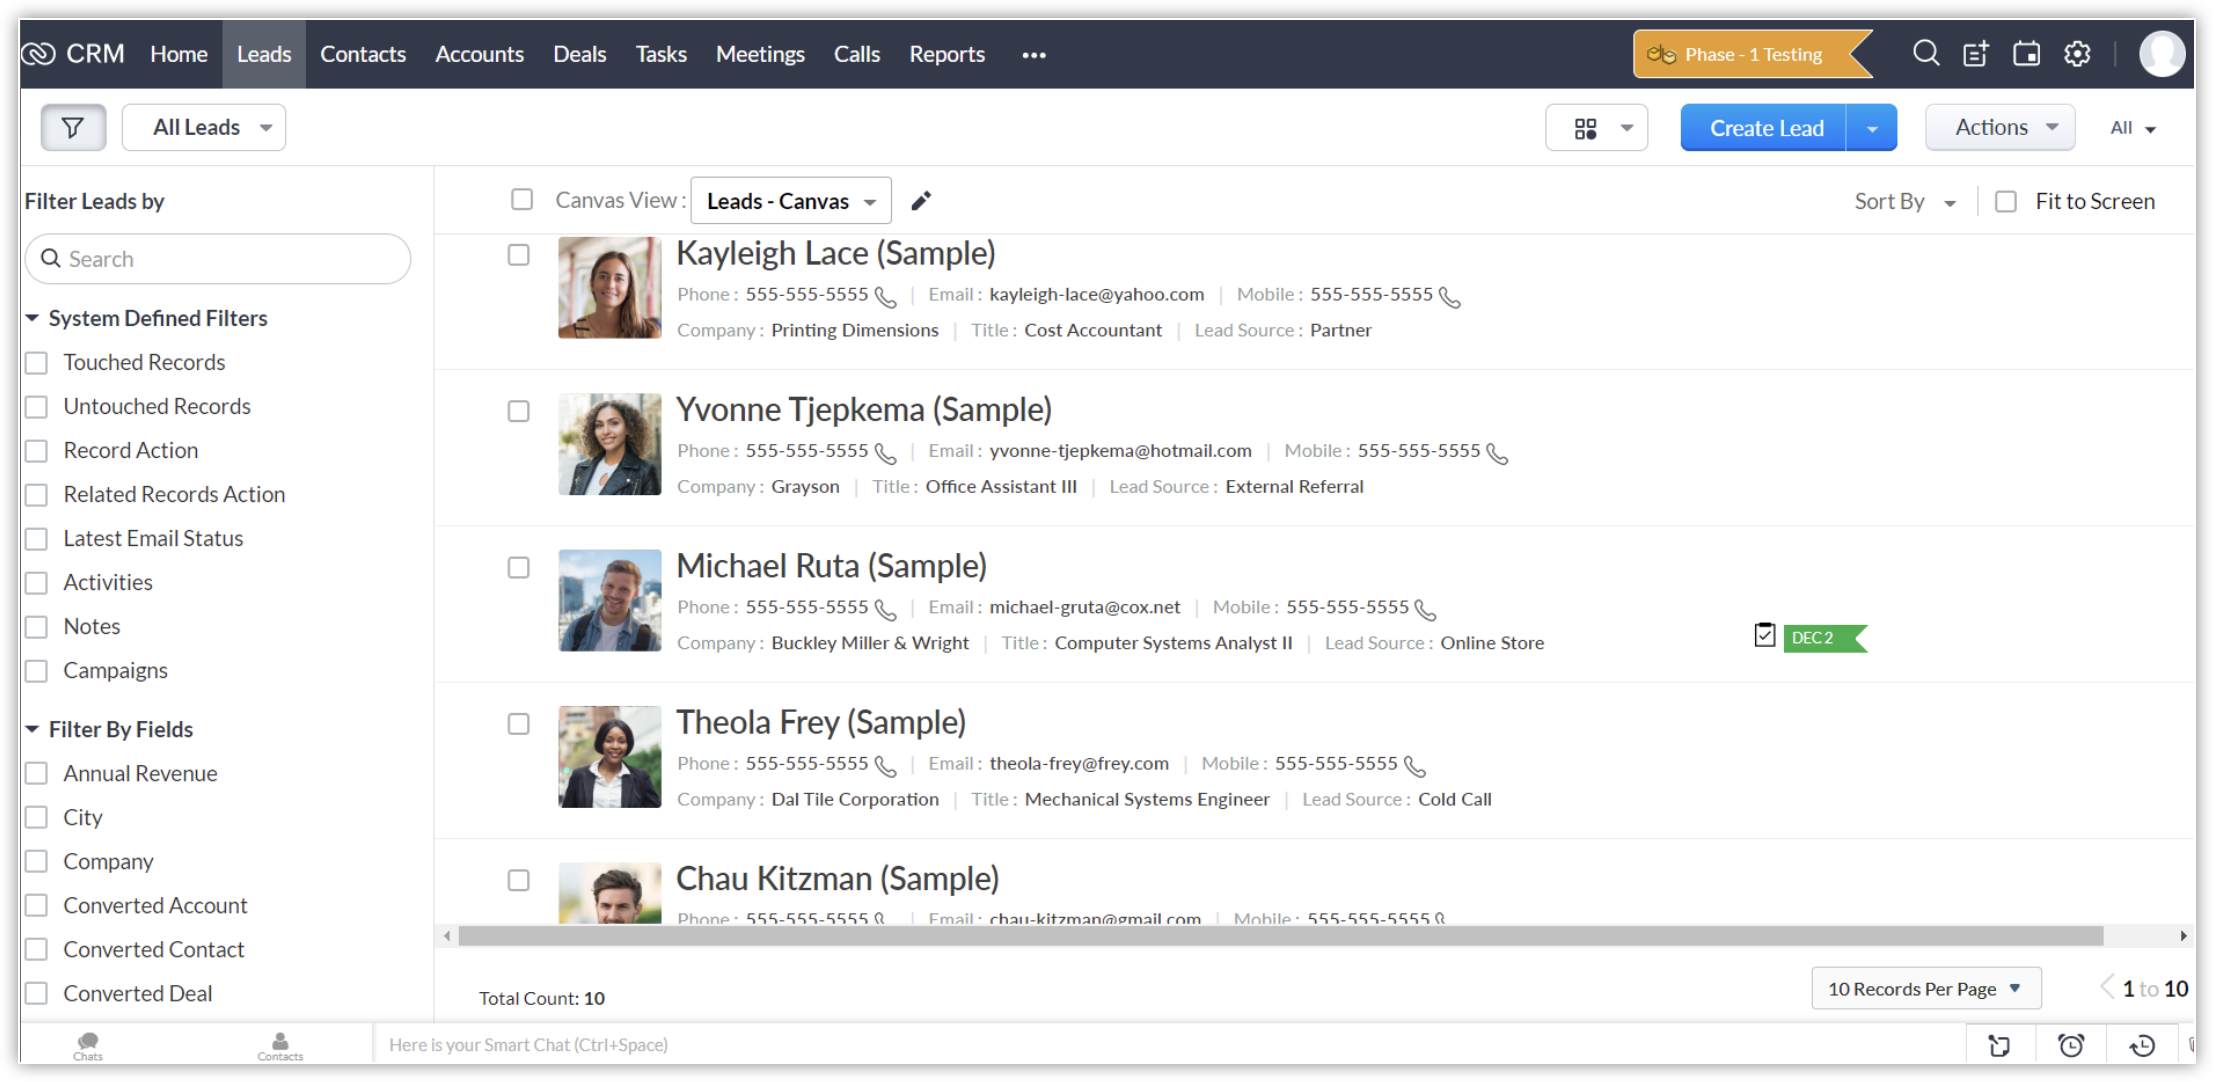Open the search magnifier in top bar
Screen dimensions: 2214x1082
coord(1925,54)
